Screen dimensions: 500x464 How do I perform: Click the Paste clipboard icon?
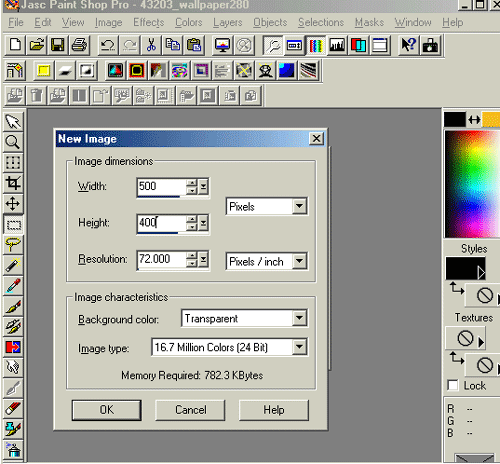[194, 45]
